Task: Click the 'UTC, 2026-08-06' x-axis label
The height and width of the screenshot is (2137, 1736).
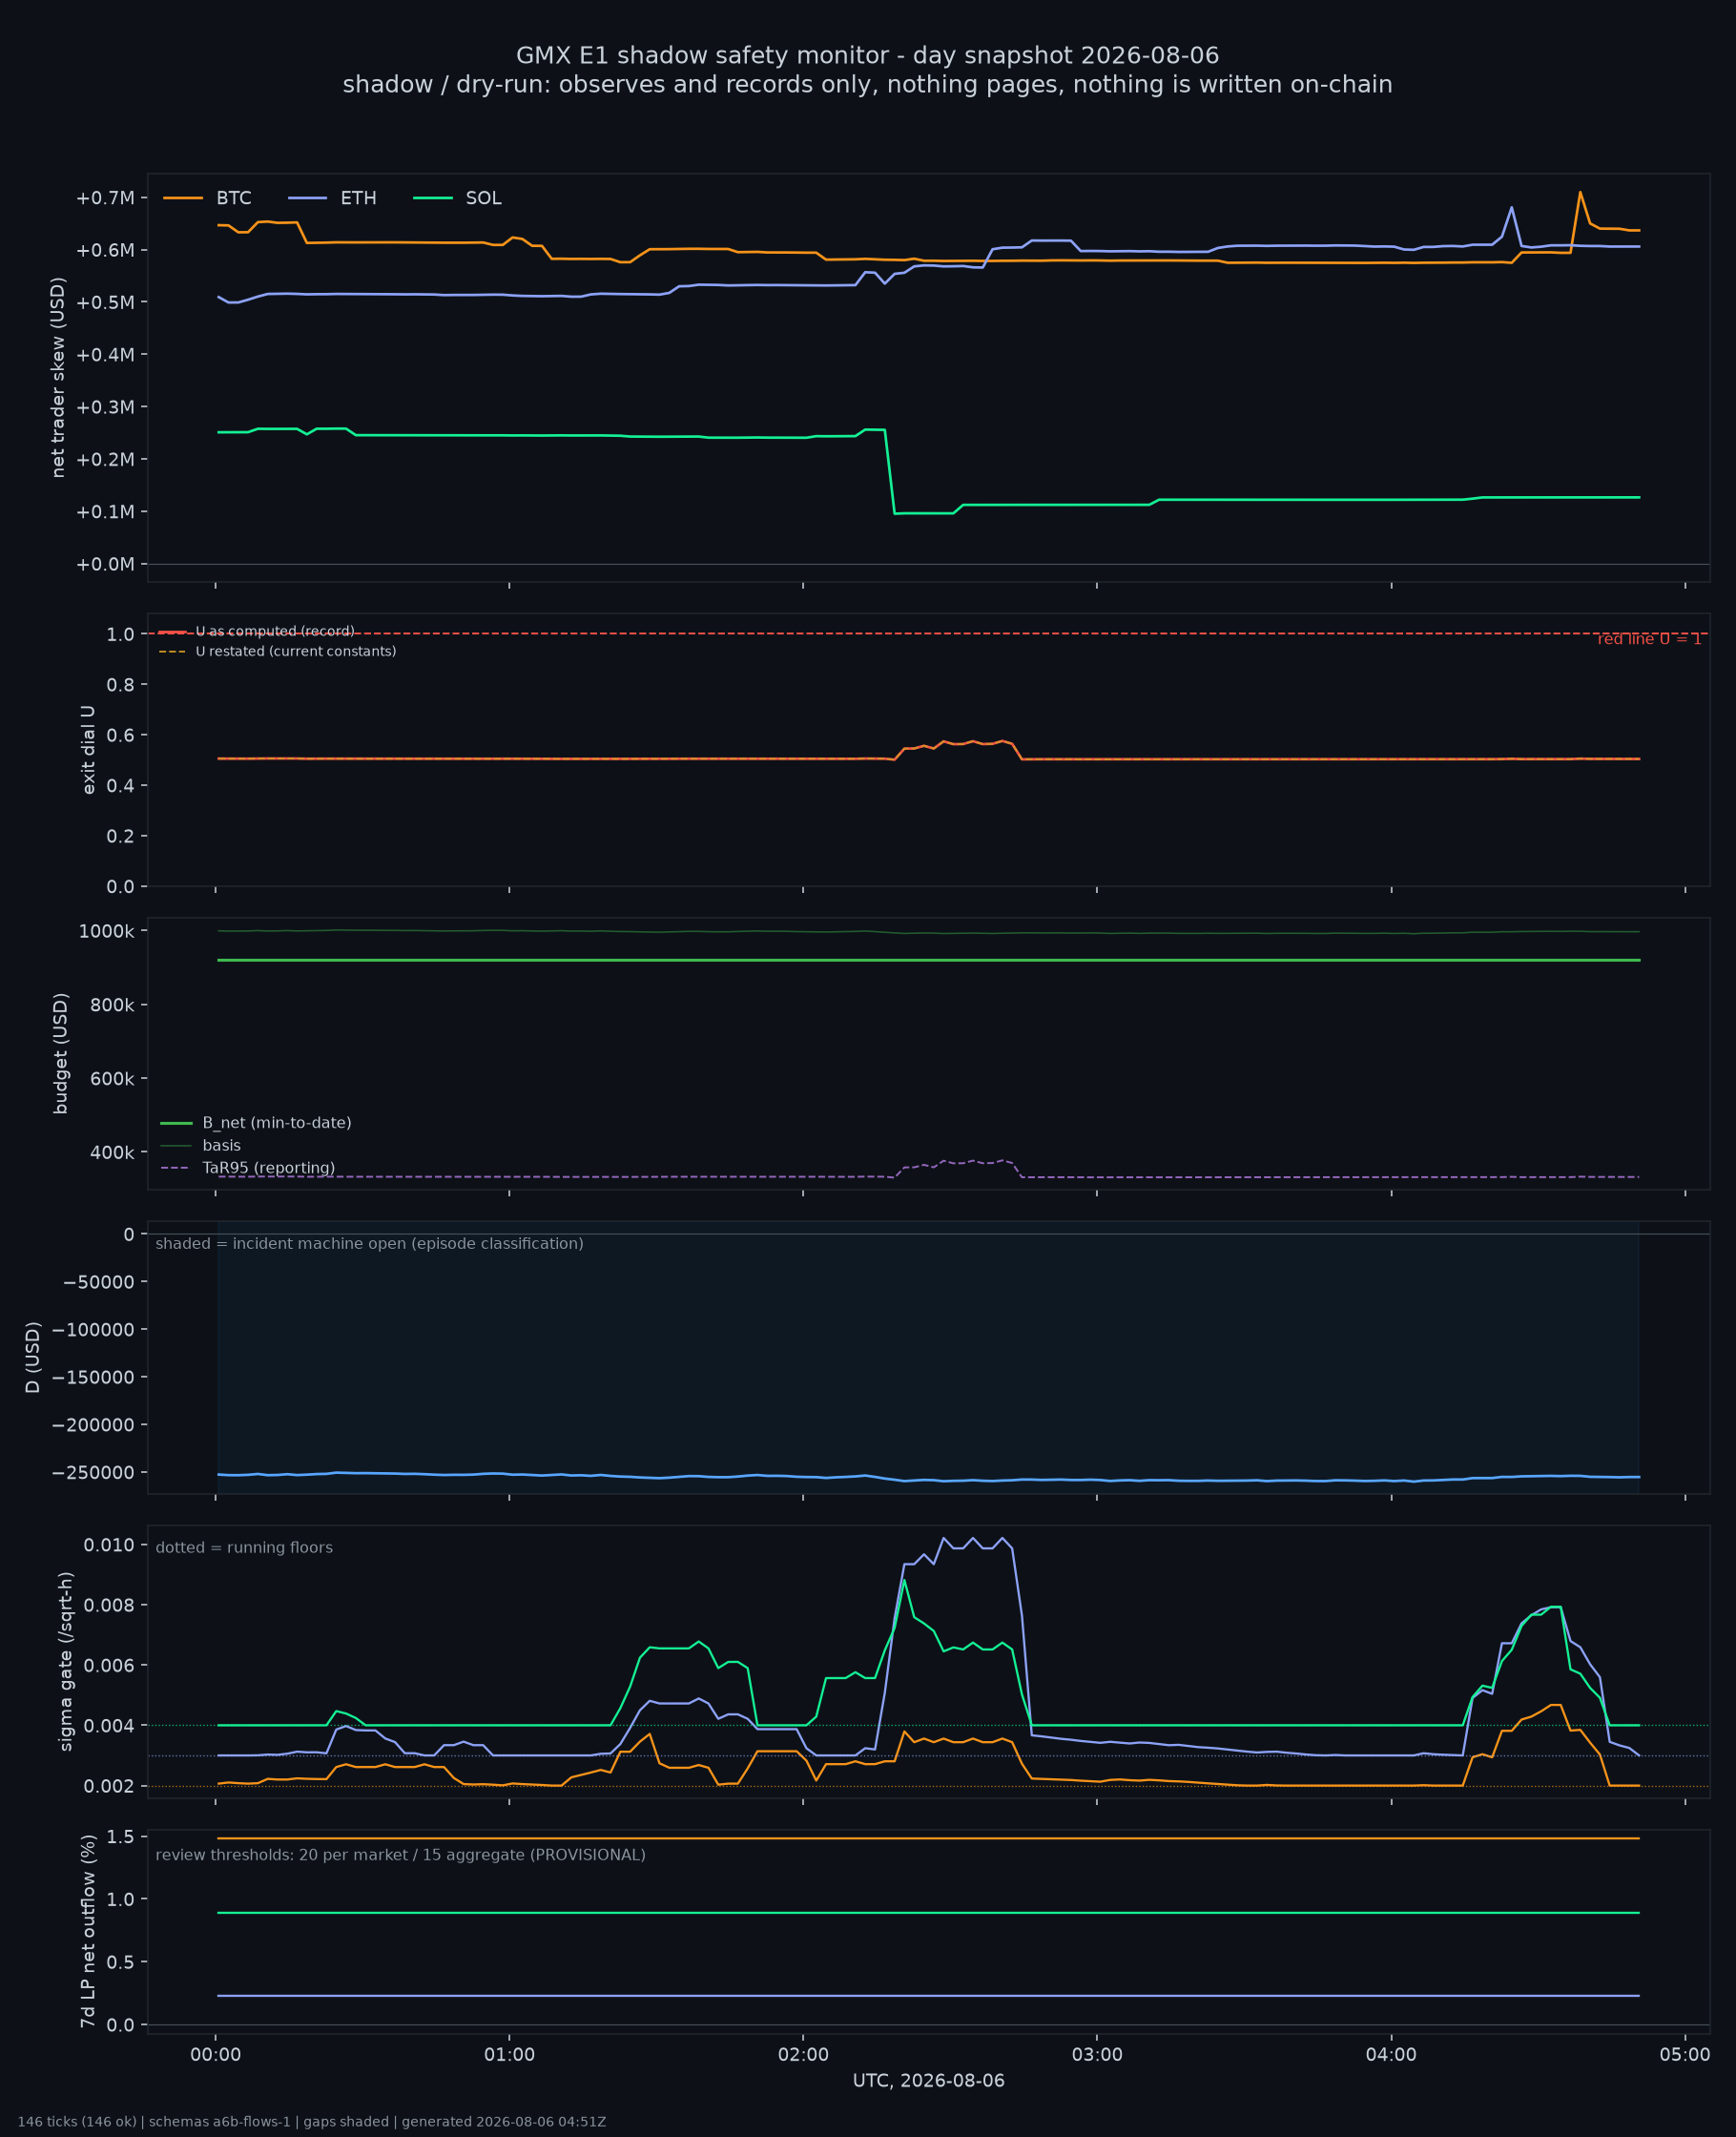Action: pyautogui.click(x=928, y=2080)
